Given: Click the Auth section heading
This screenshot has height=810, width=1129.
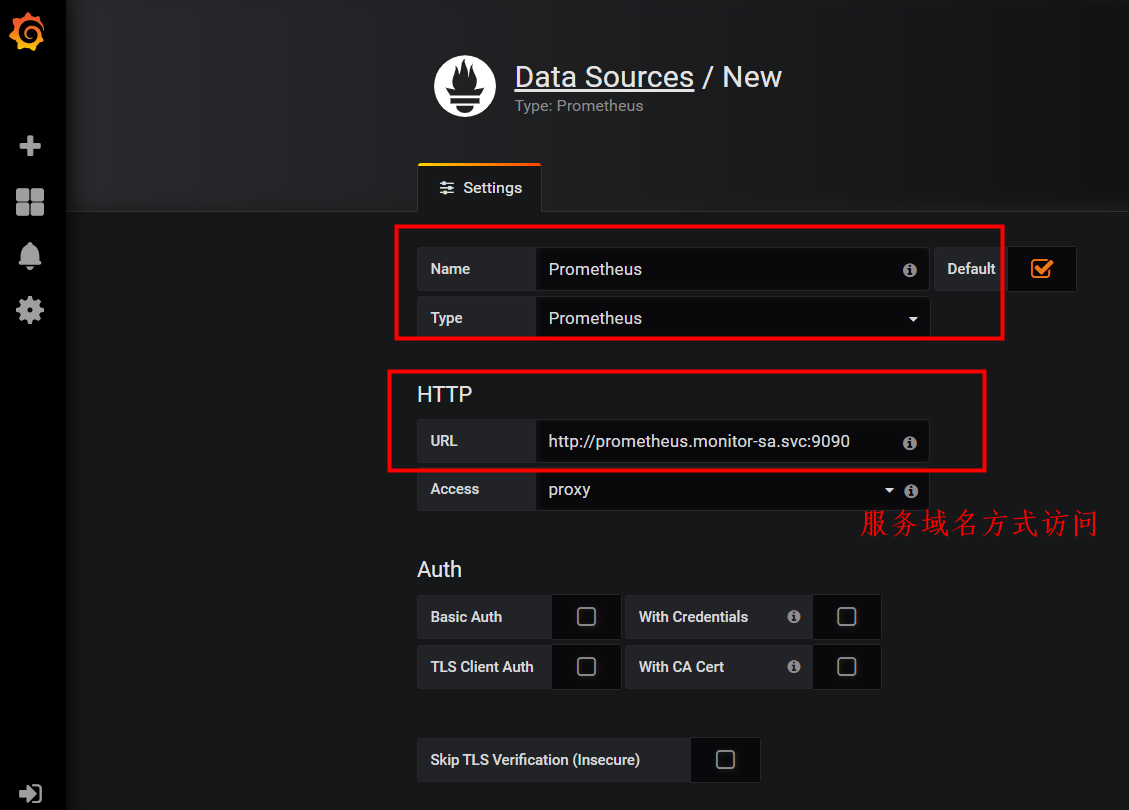Looking at the screenshot, I should click(x=439, y=570).
